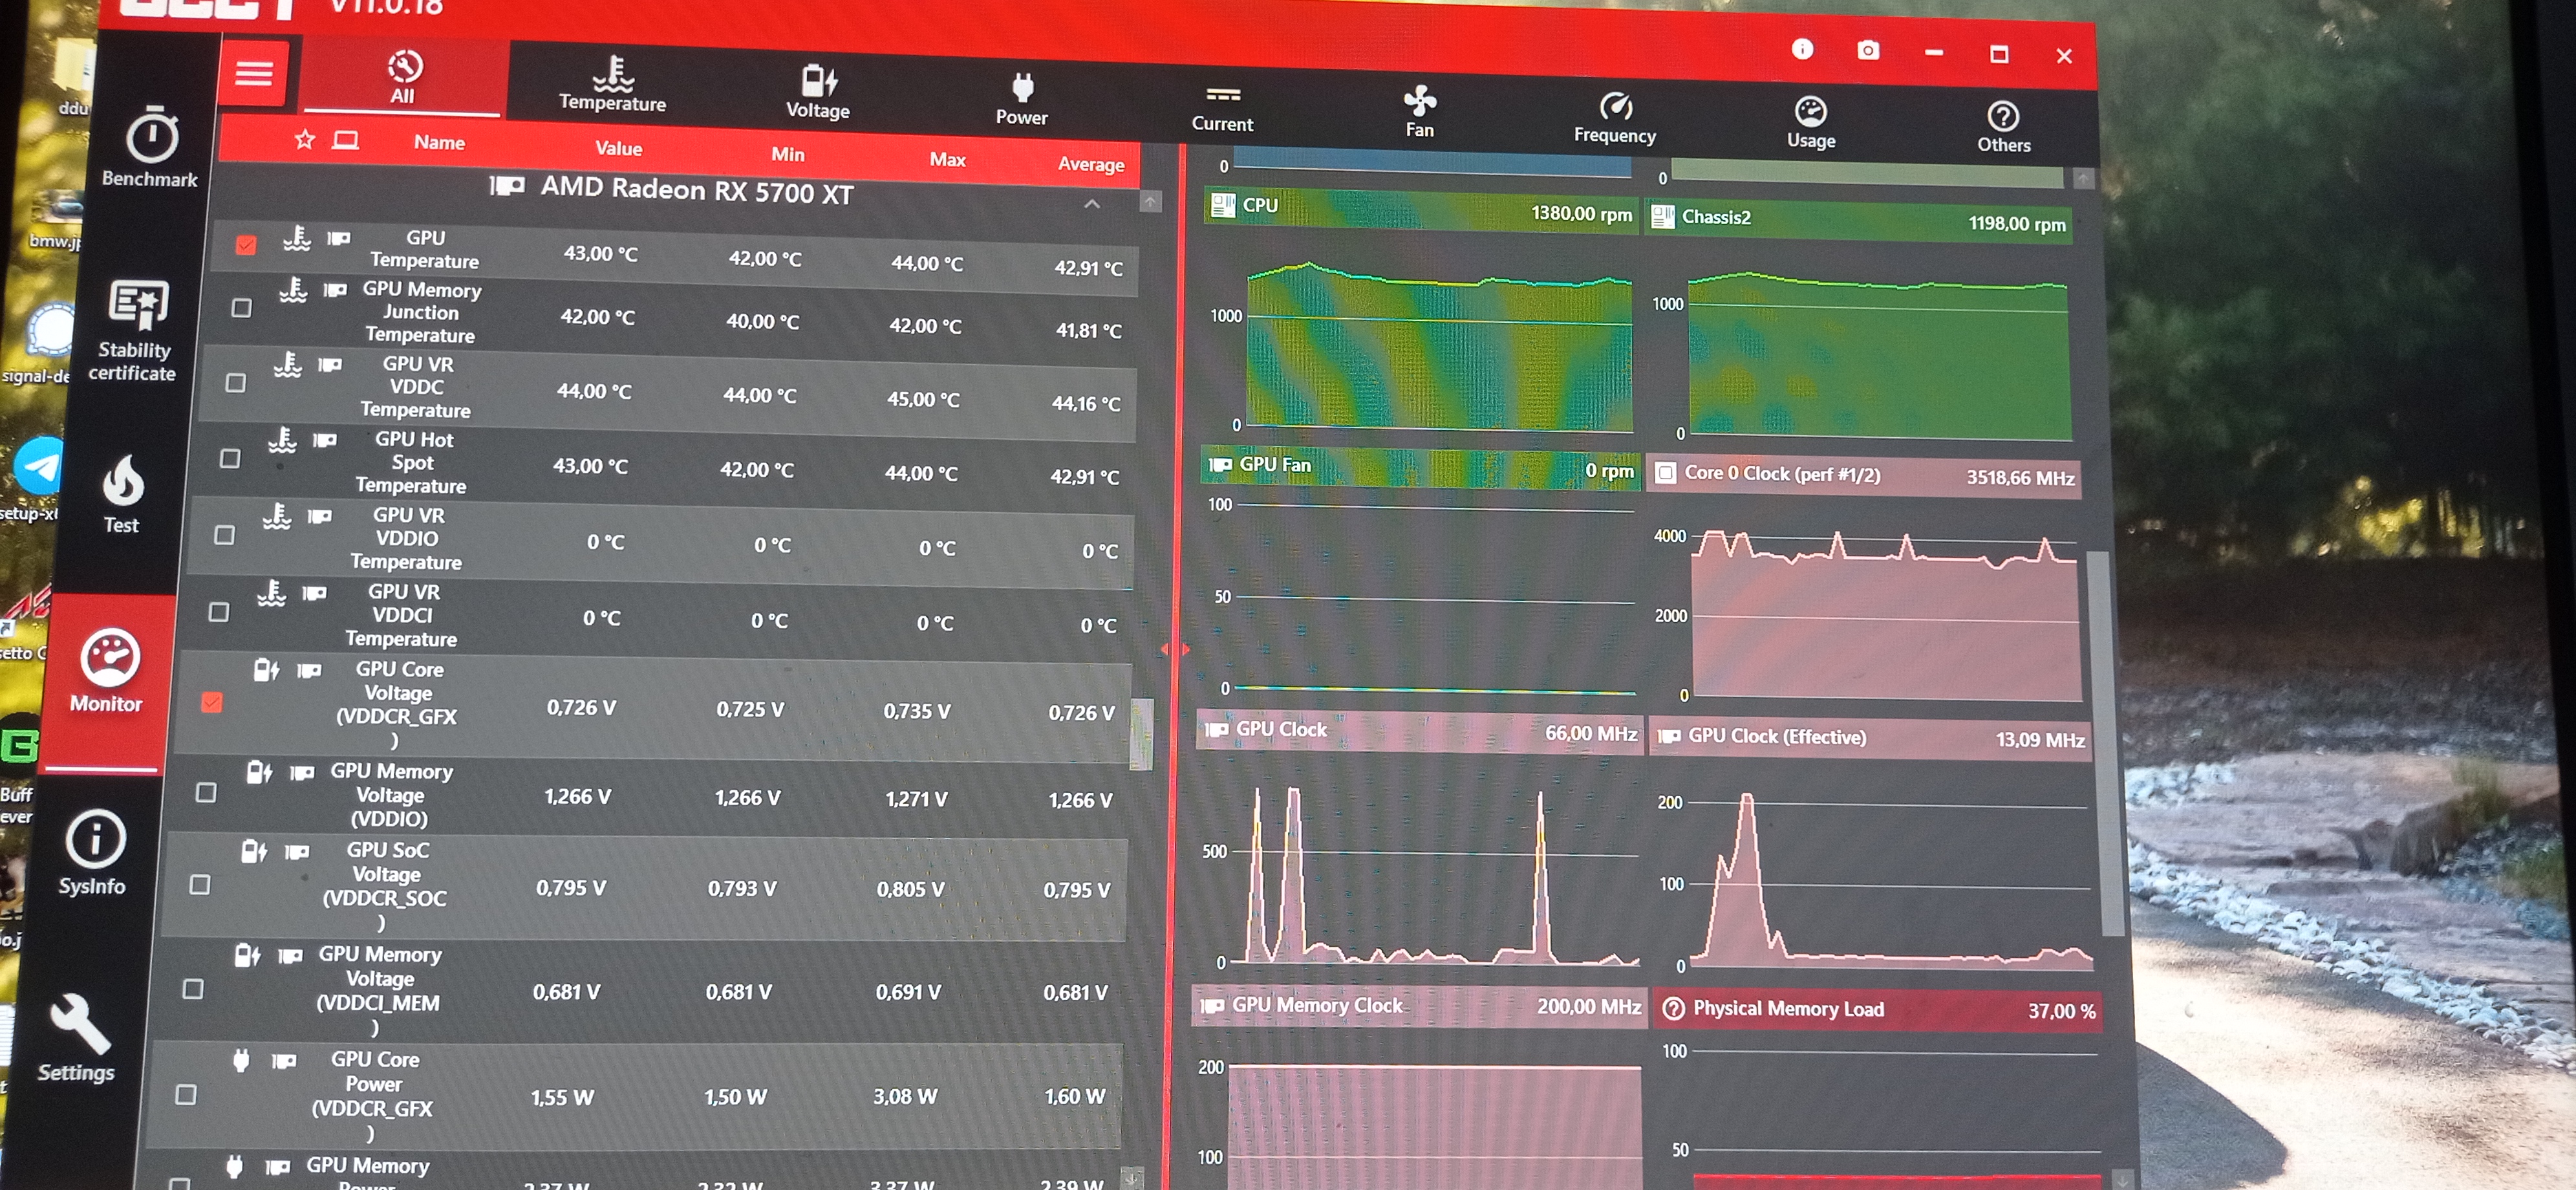Check GPU Memory Junction Temperature checkbox
Screen dimensions: 2576x1190
click(241, 308)
